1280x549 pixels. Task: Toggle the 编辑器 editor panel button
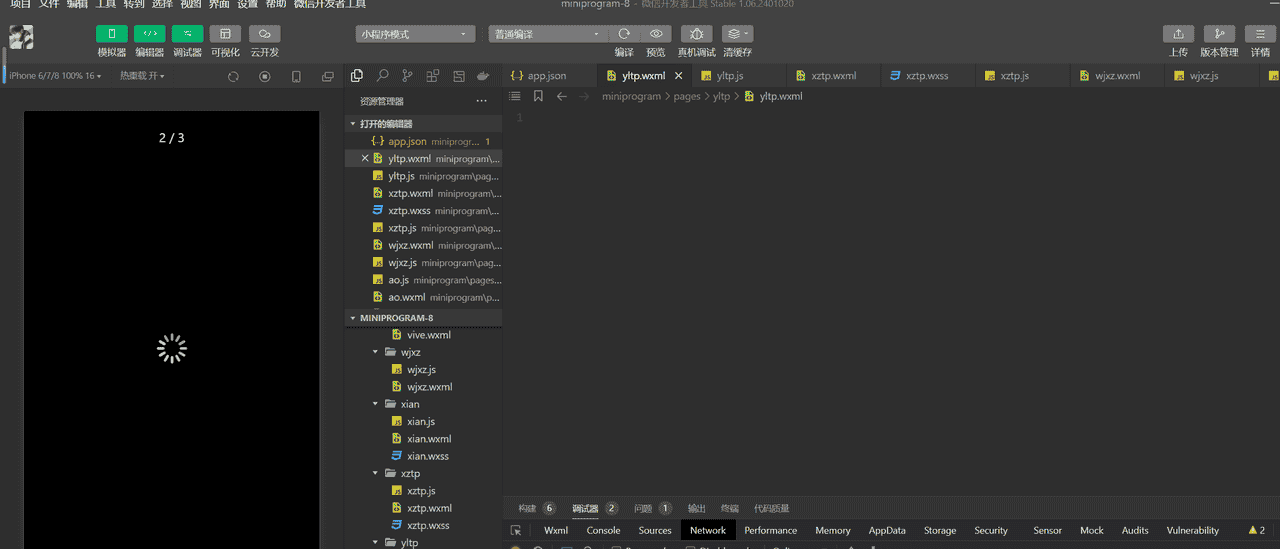click(149, 34)
